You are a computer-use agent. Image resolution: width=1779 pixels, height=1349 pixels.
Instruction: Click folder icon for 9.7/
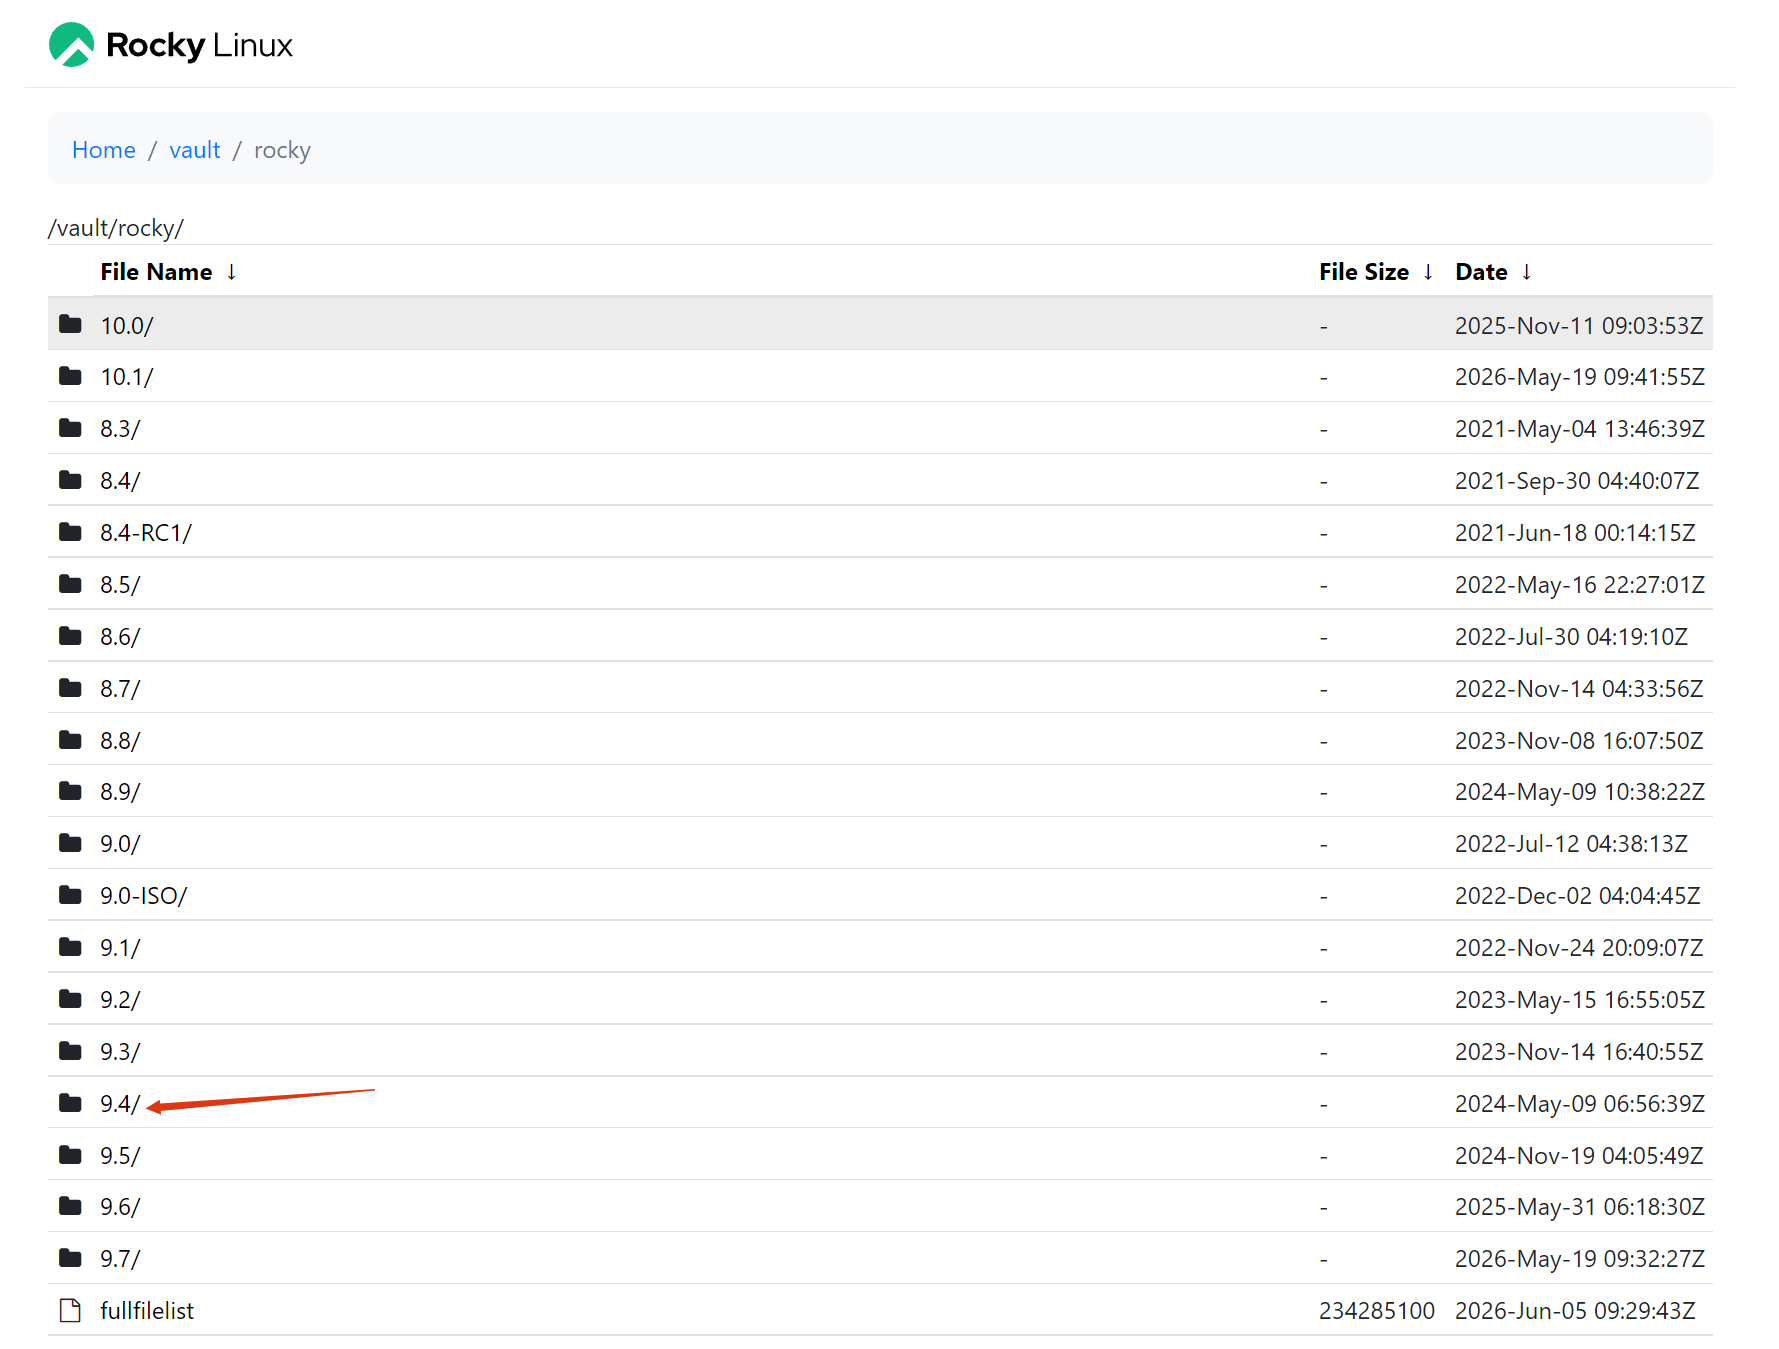pyautogui.click(x=70, y=1258)
